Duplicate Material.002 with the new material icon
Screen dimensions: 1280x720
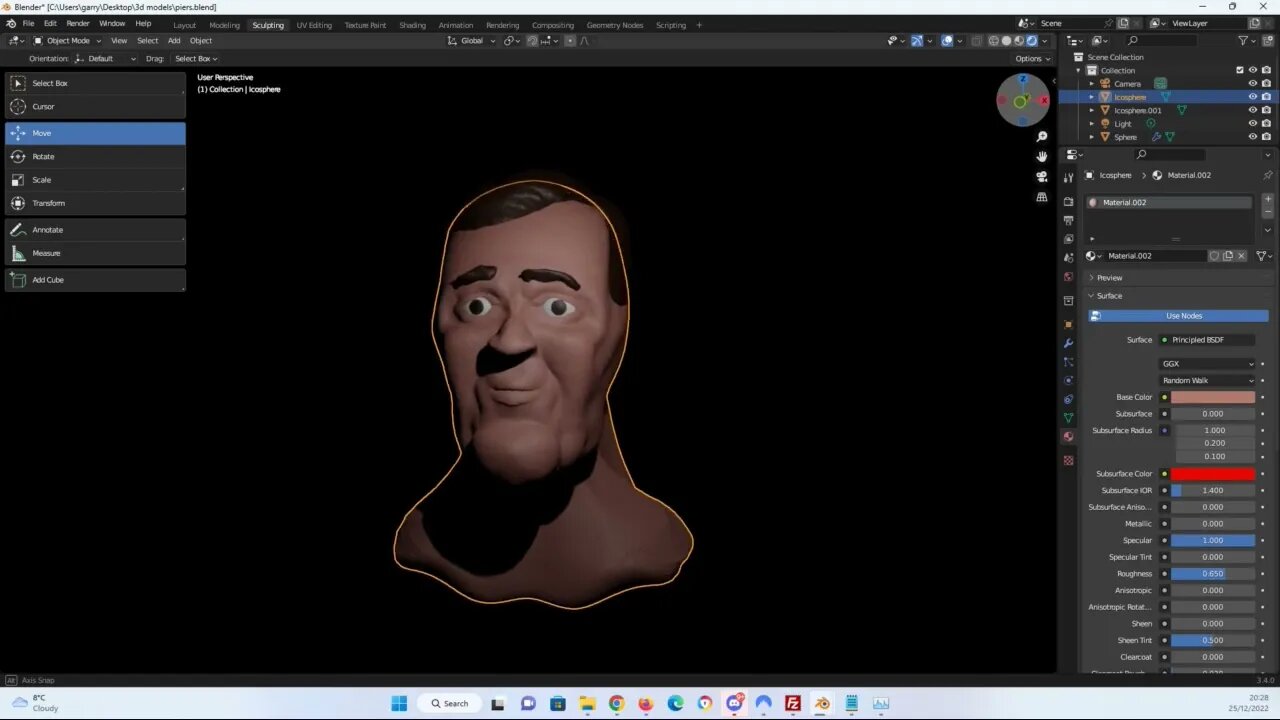point(1228,256)
